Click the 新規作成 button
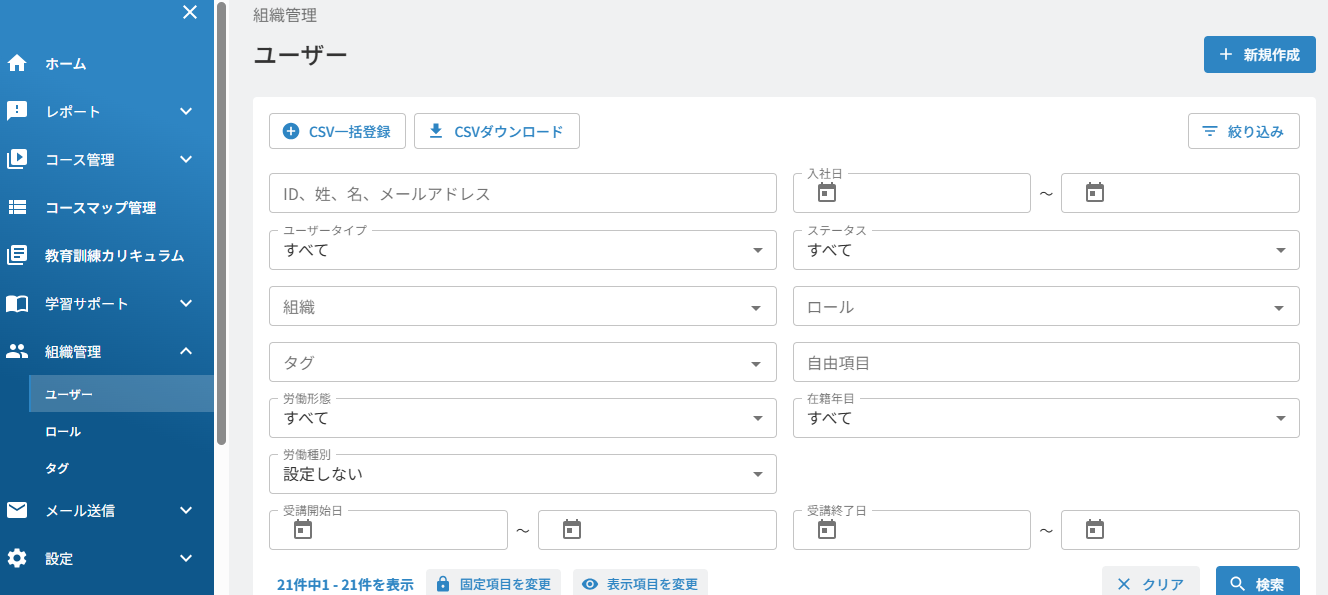Viewport: 1328px width, 595px height. click(1259, 55)
